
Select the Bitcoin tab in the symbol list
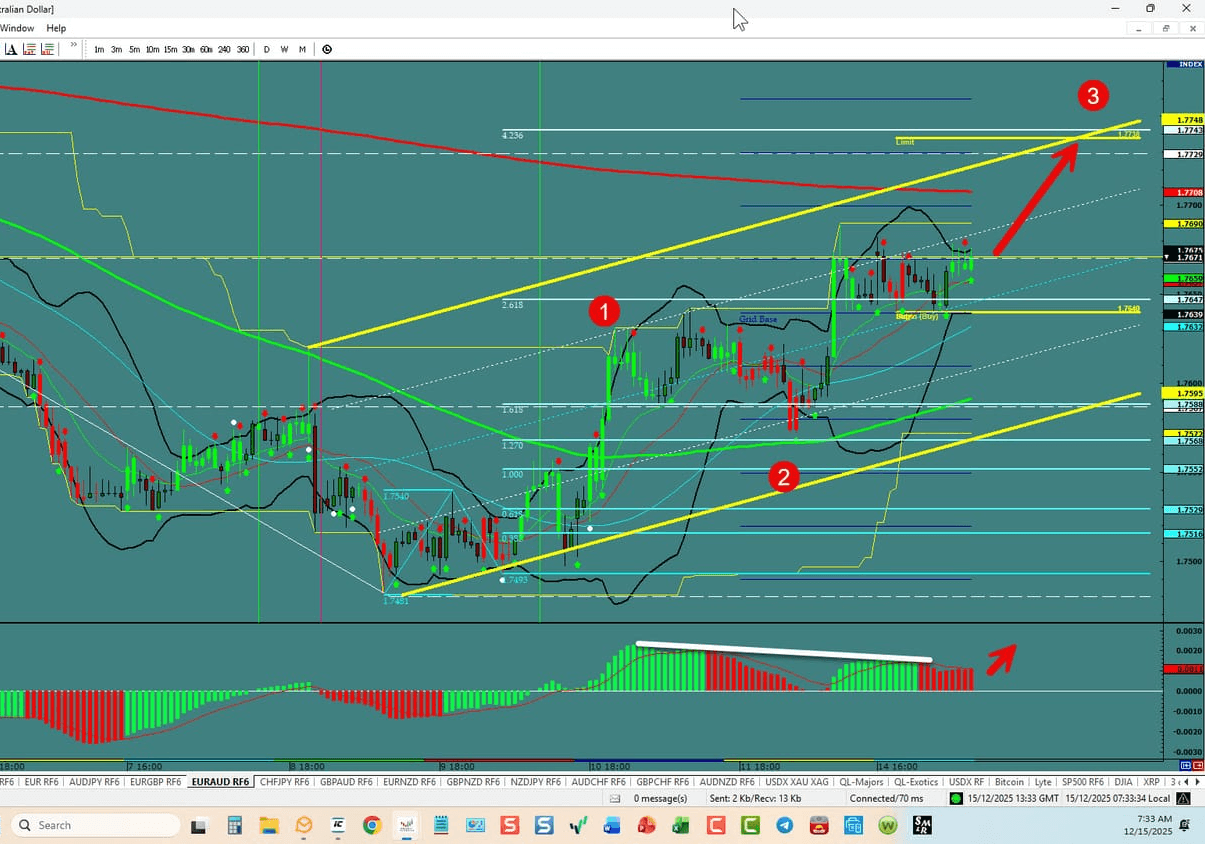coord(1009,781)
